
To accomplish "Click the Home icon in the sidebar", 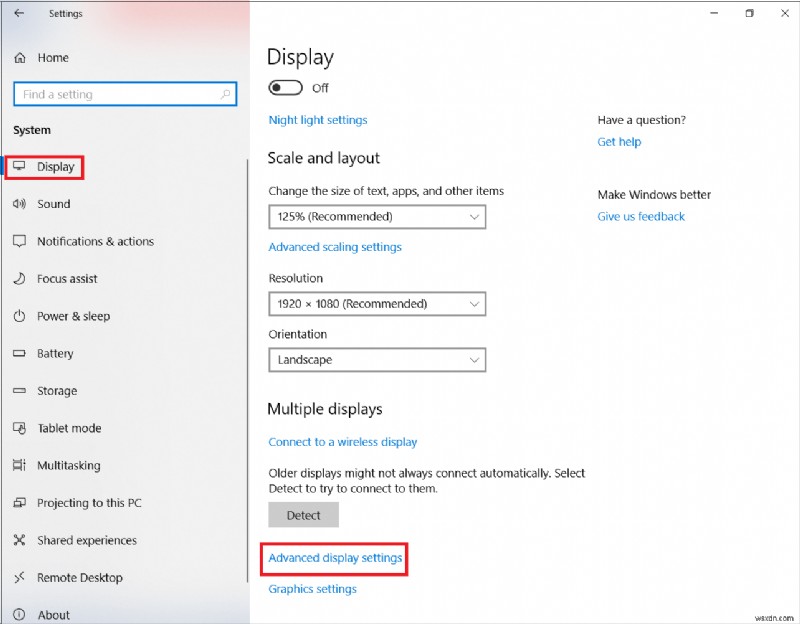I will pyautogui.click(x=17, y=57).
